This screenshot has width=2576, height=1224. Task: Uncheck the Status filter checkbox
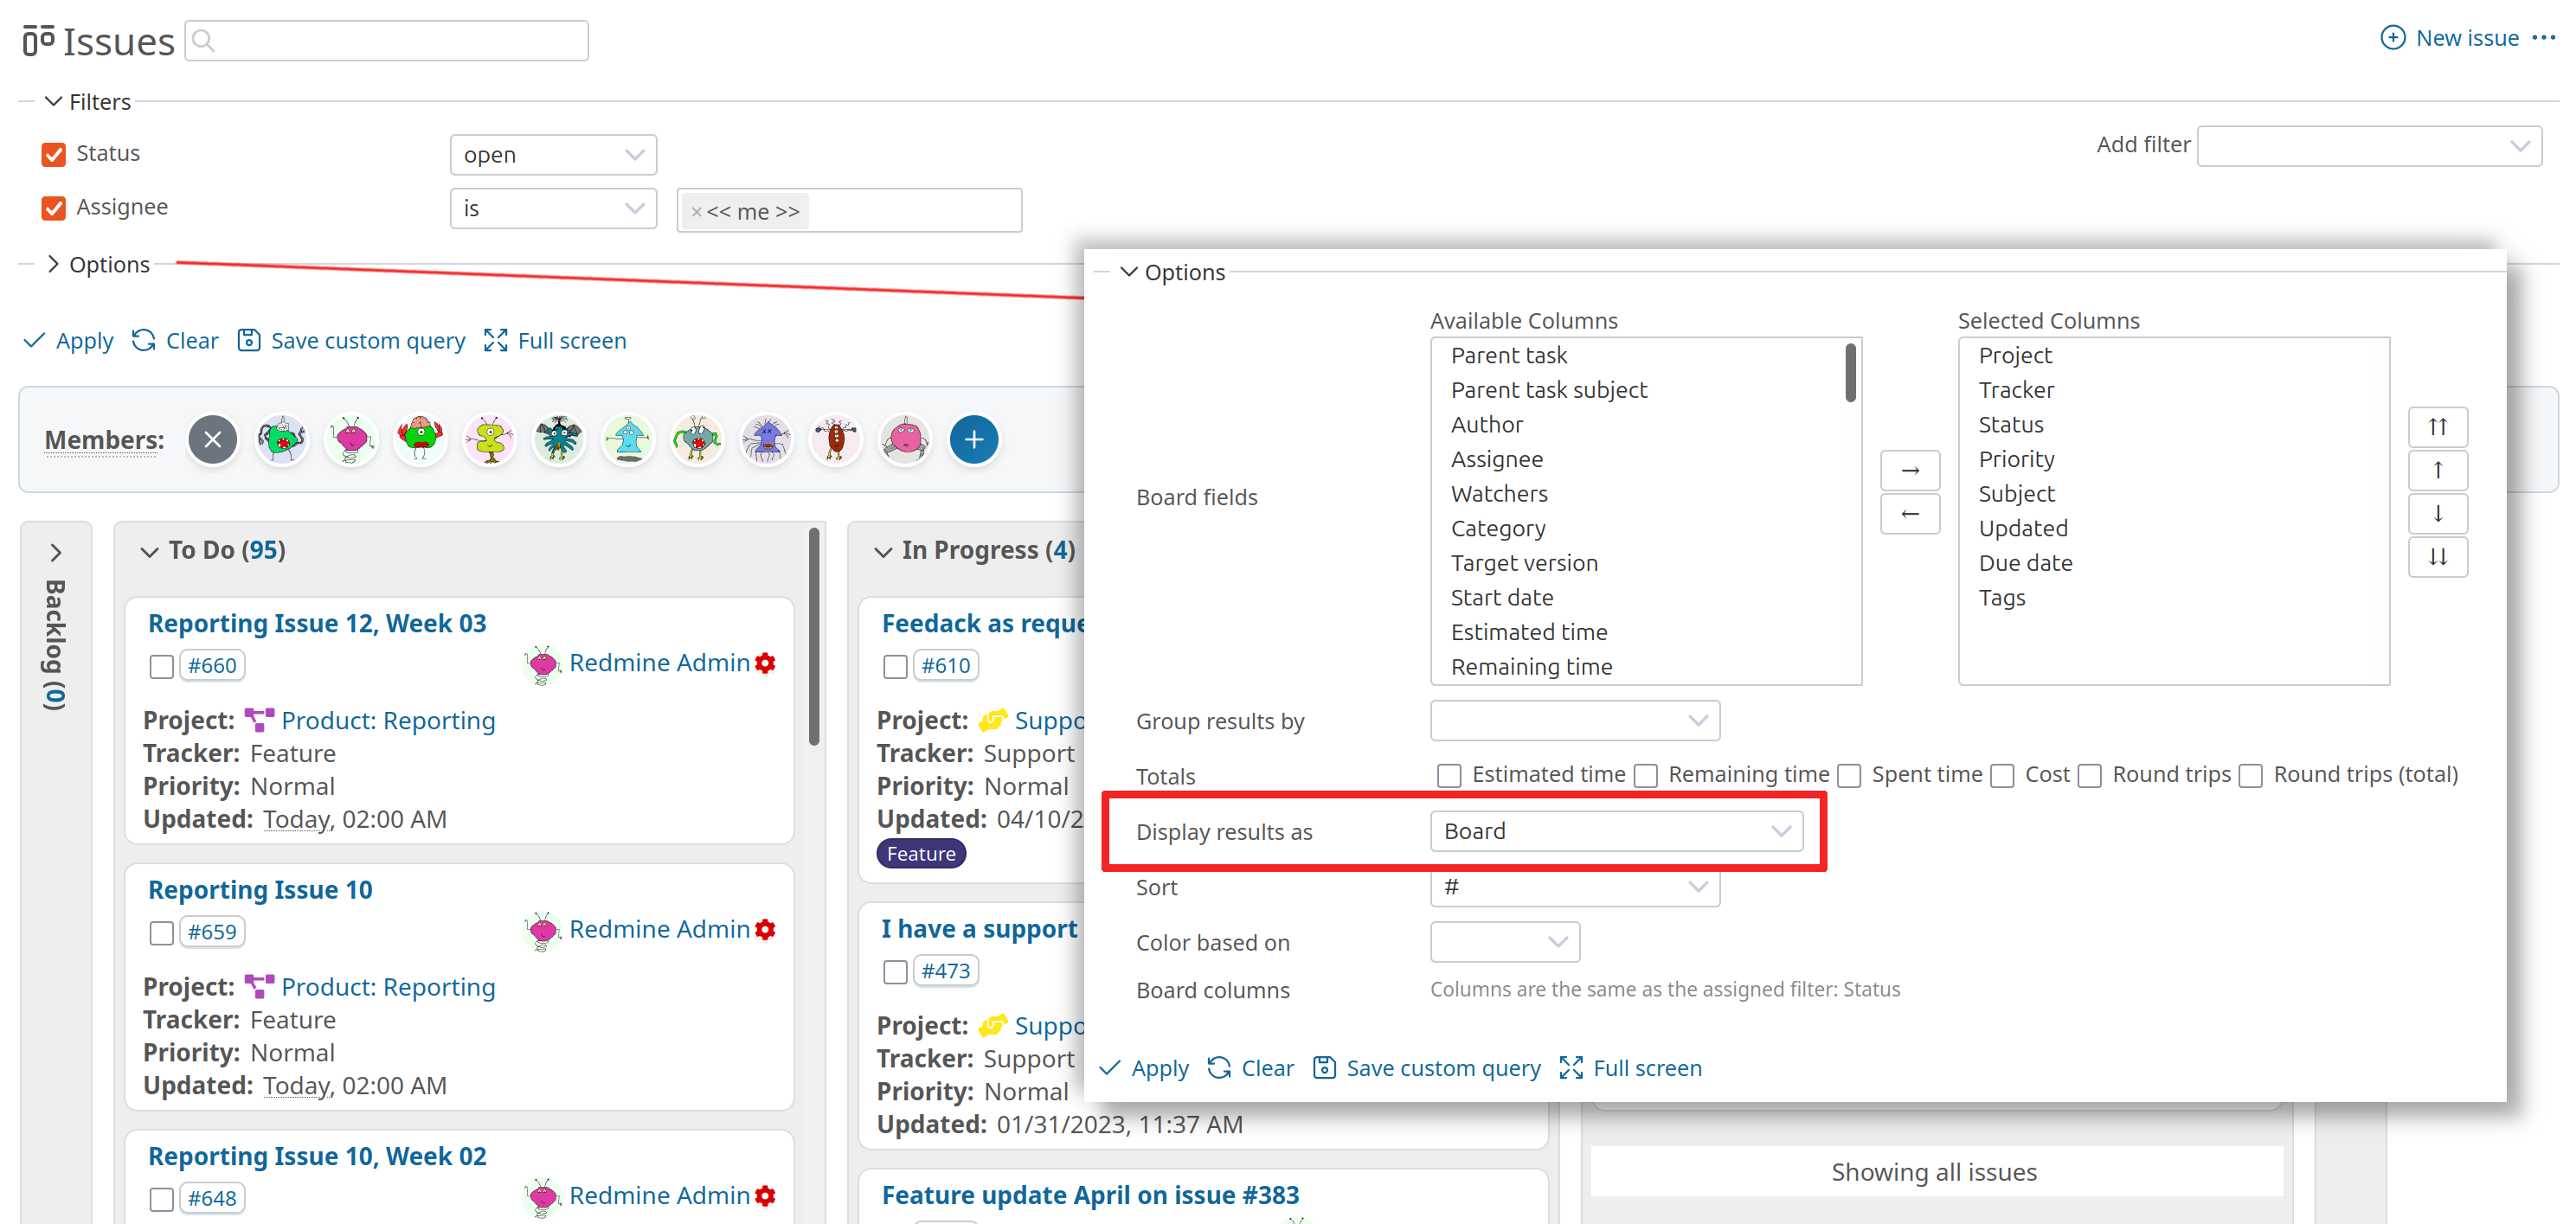pos(52,154)
